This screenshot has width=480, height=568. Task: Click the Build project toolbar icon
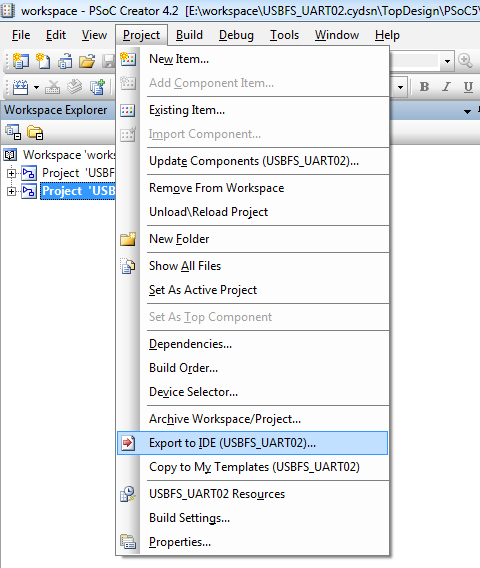(21, 87)
